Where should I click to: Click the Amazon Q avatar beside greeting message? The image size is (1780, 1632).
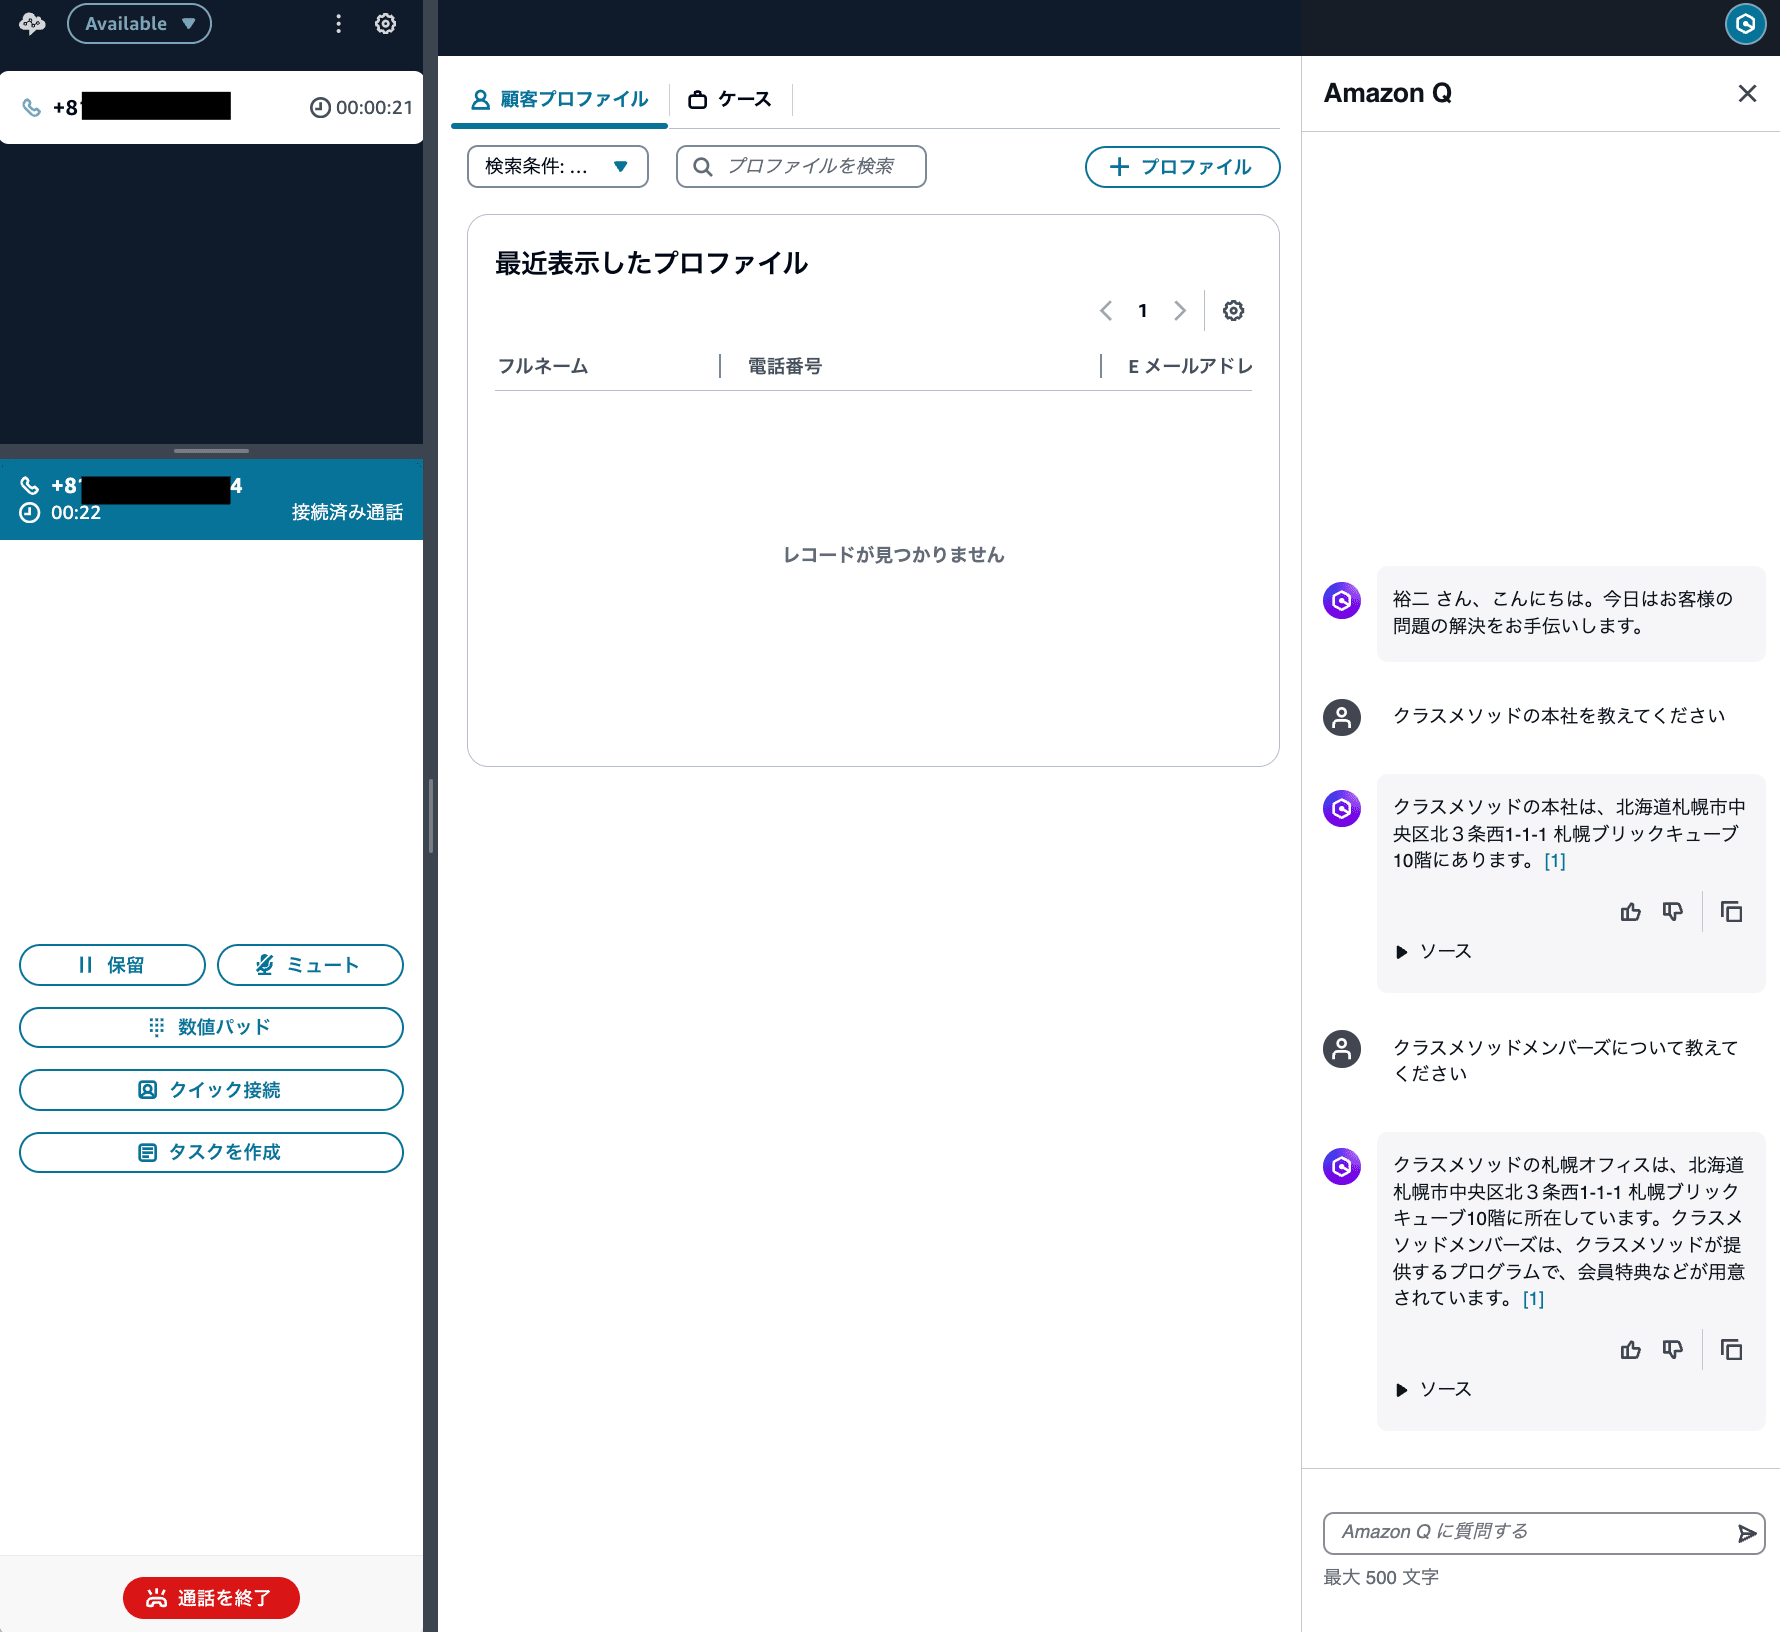[x=1342, y=601]
